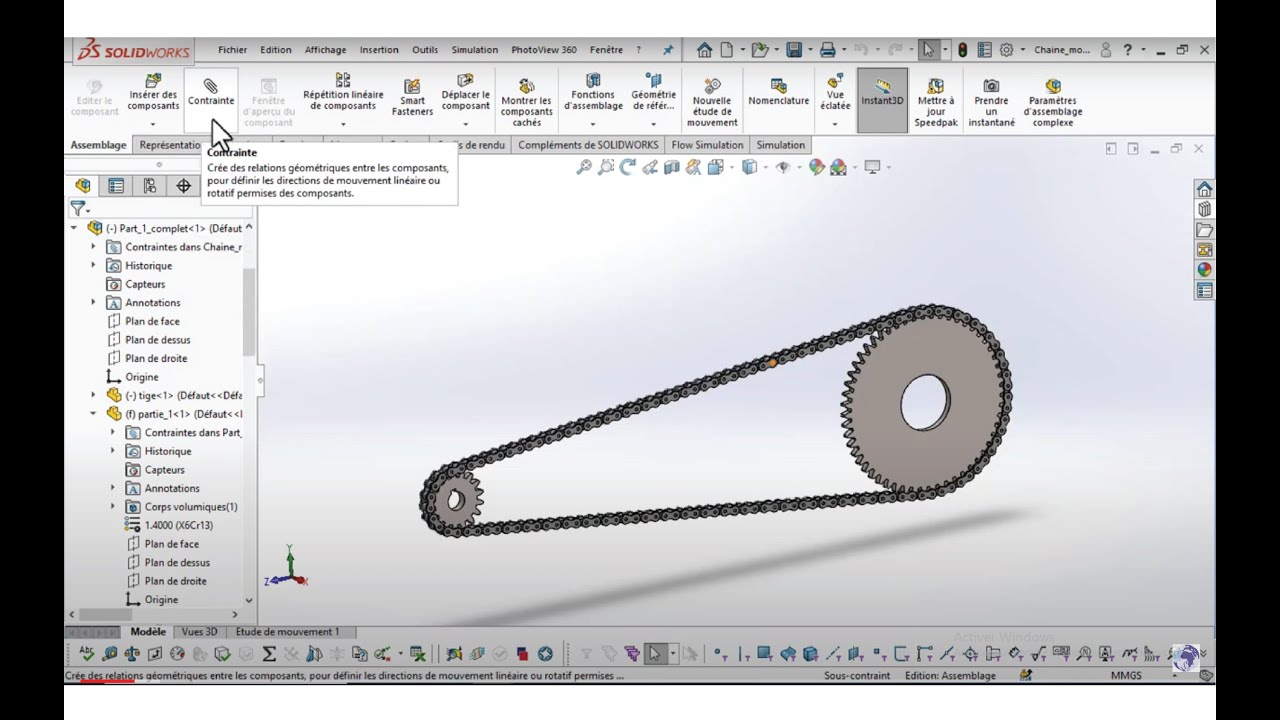This screenshot has width=1280, height=720.
Task: Select the Zoom to area icon
Action: (x=606, y=167)
